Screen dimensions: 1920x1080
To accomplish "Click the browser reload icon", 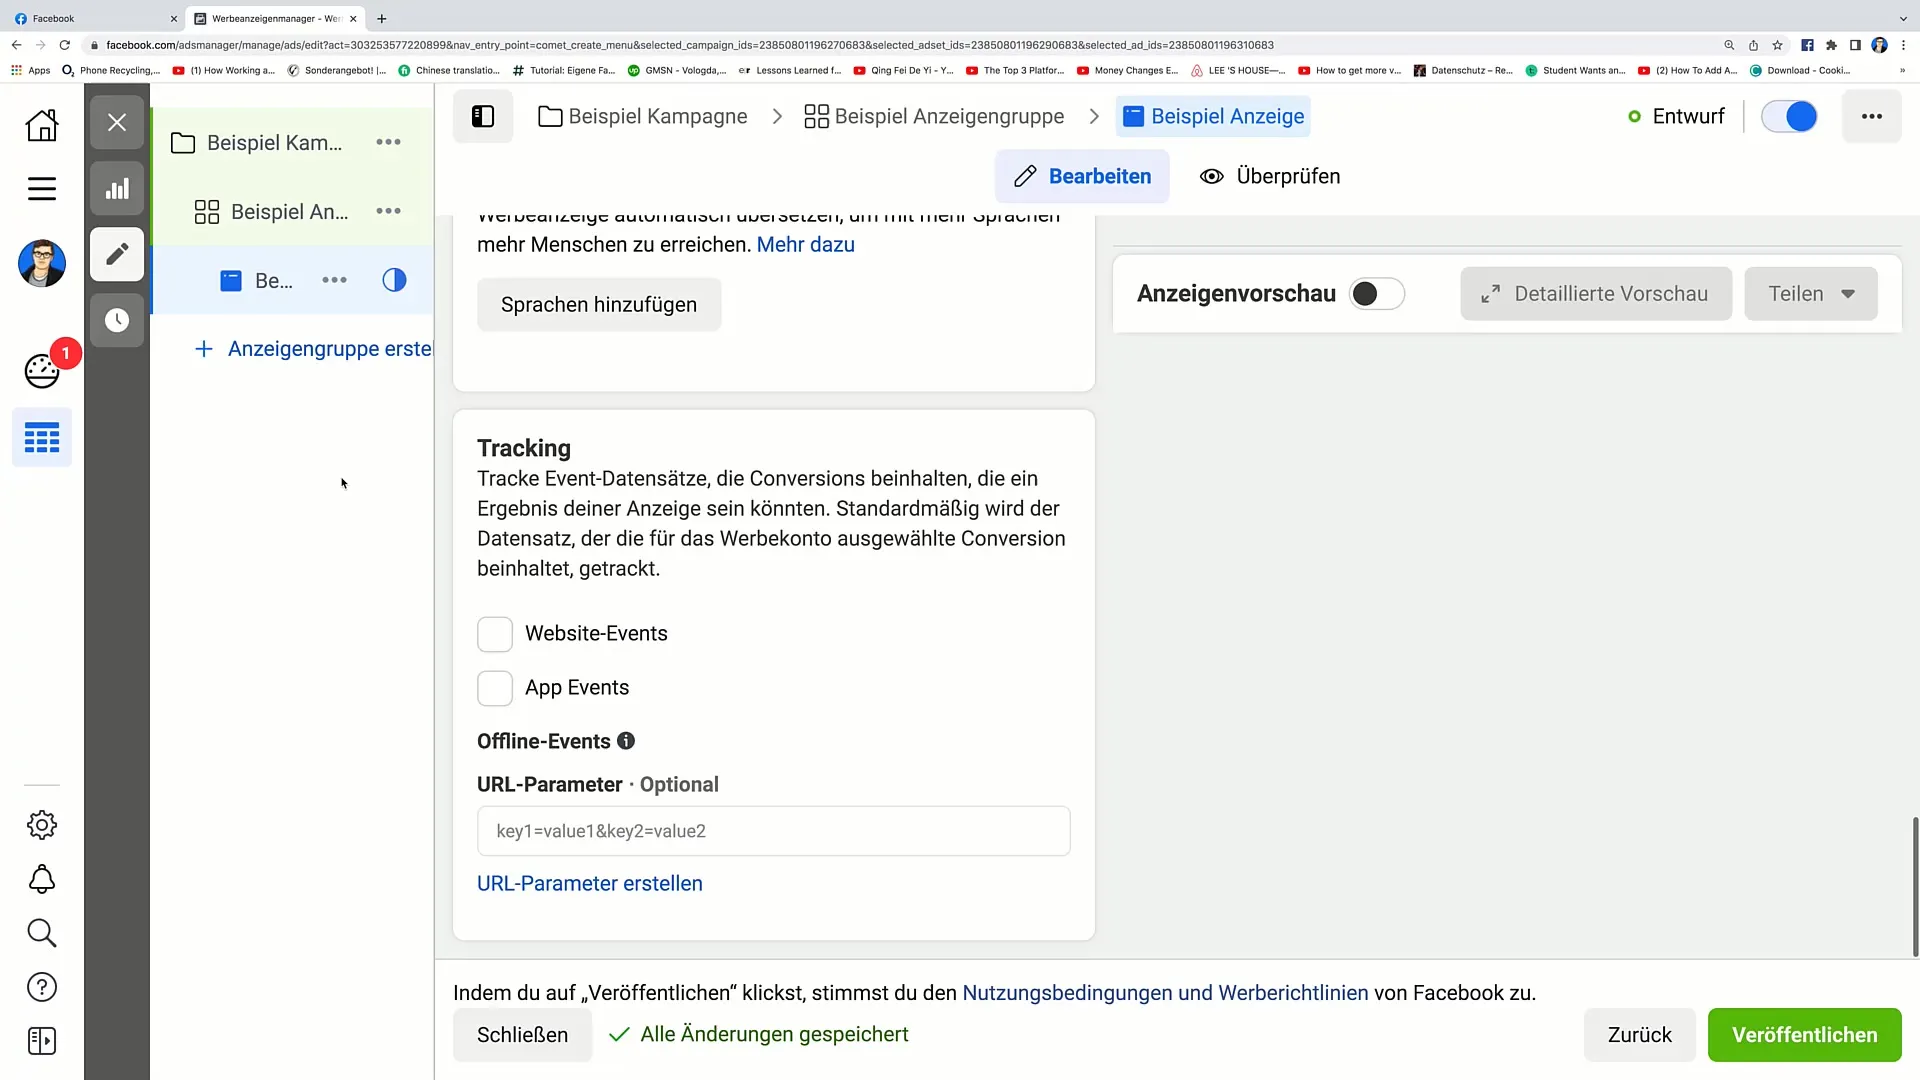I will 65,45.
